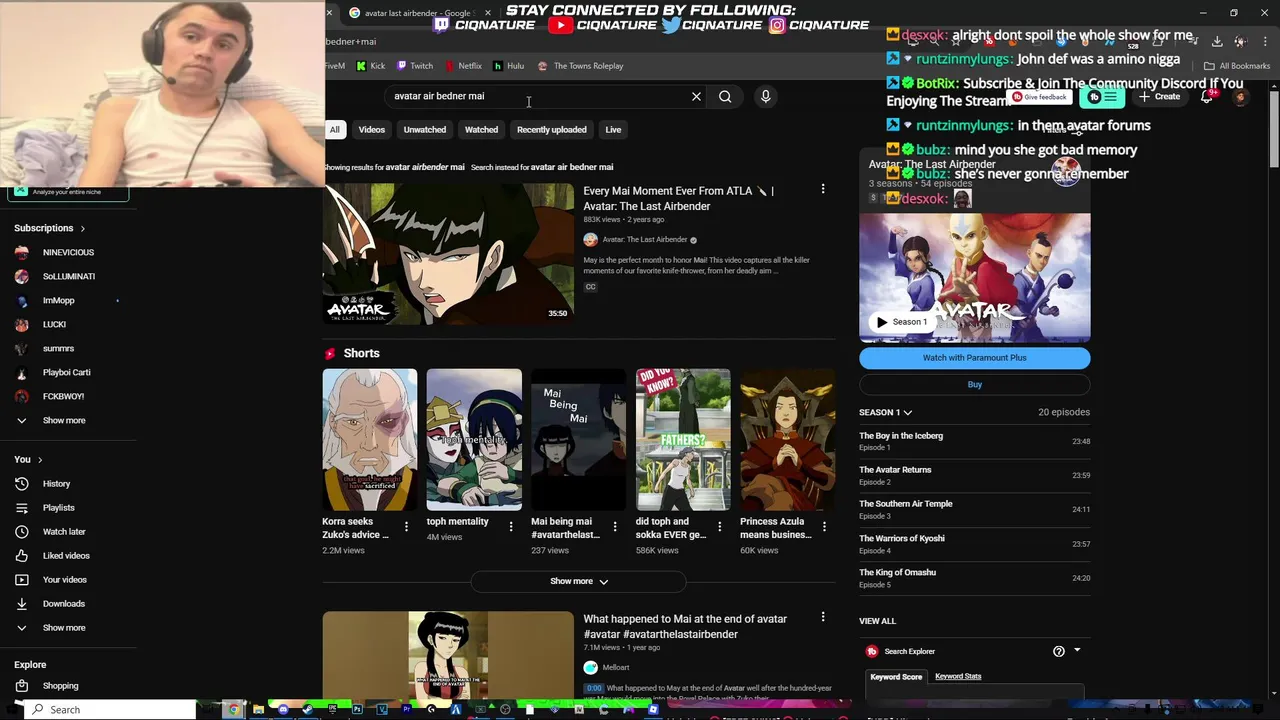Select the Recently uploaded filter chip
The height and width of the screenshot is (720, 1280).
552,130
